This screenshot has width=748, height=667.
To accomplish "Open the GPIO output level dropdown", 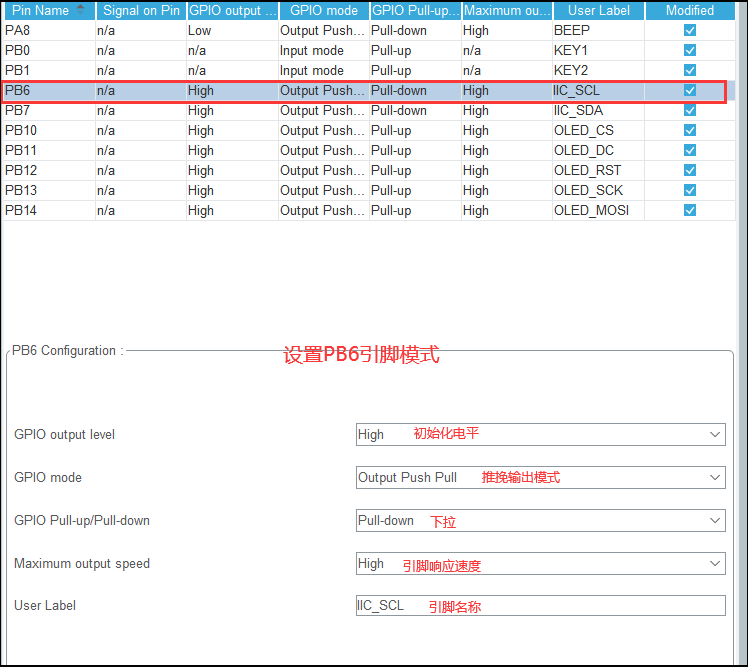I will click(540, 434).
